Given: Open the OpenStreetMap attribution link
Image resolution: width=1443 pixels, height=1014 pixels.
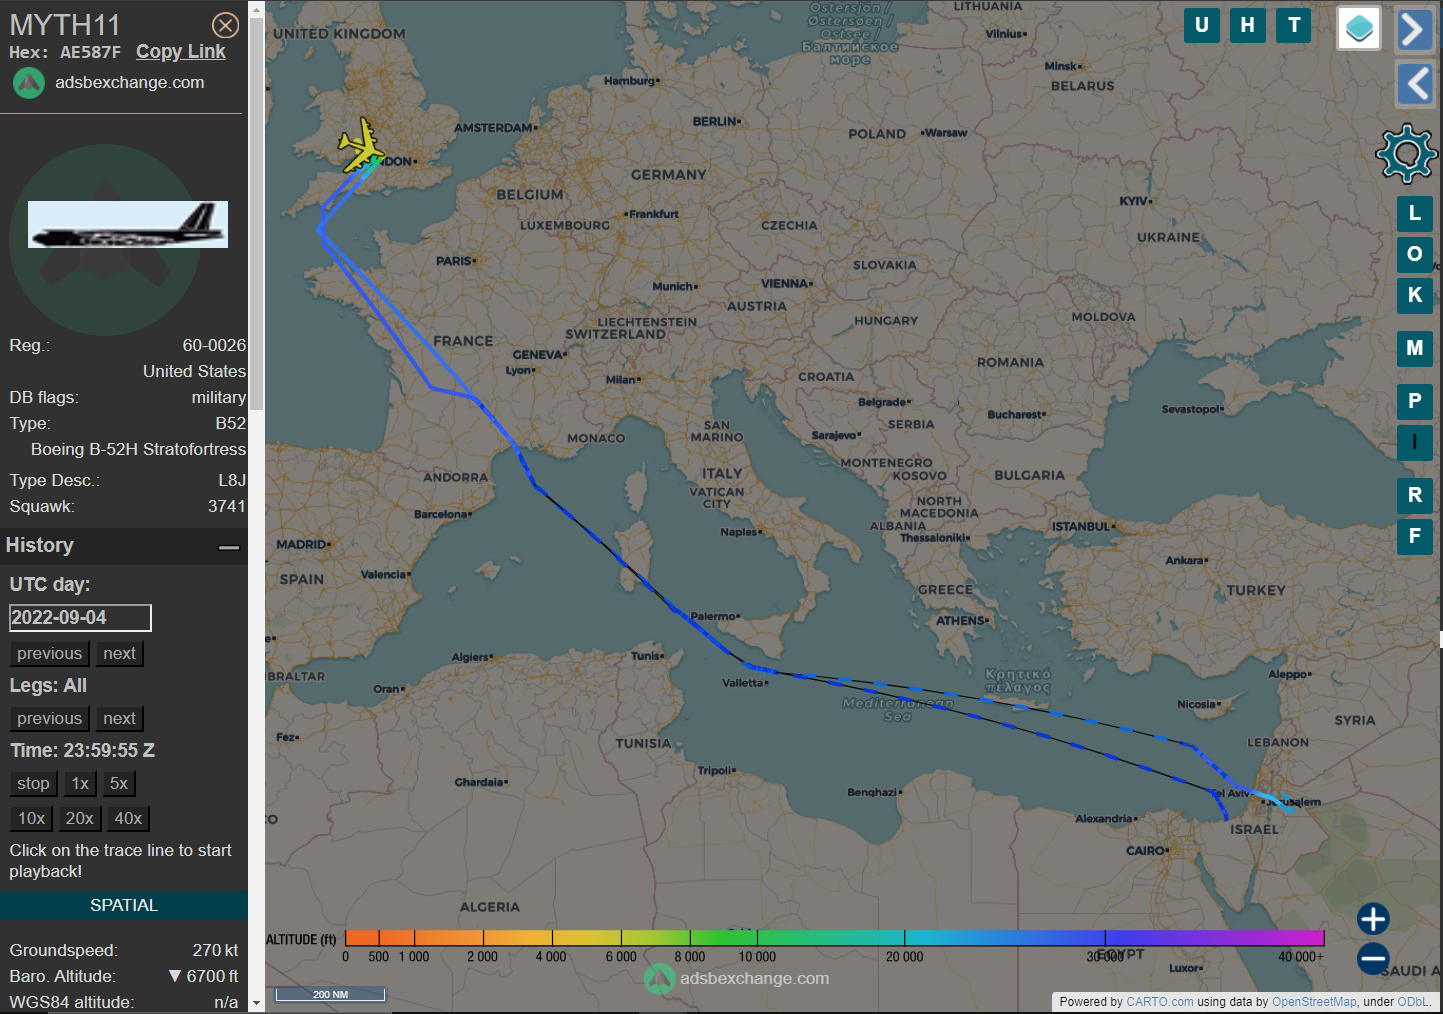Looking at the screenshot, I should [1314, 1002].
